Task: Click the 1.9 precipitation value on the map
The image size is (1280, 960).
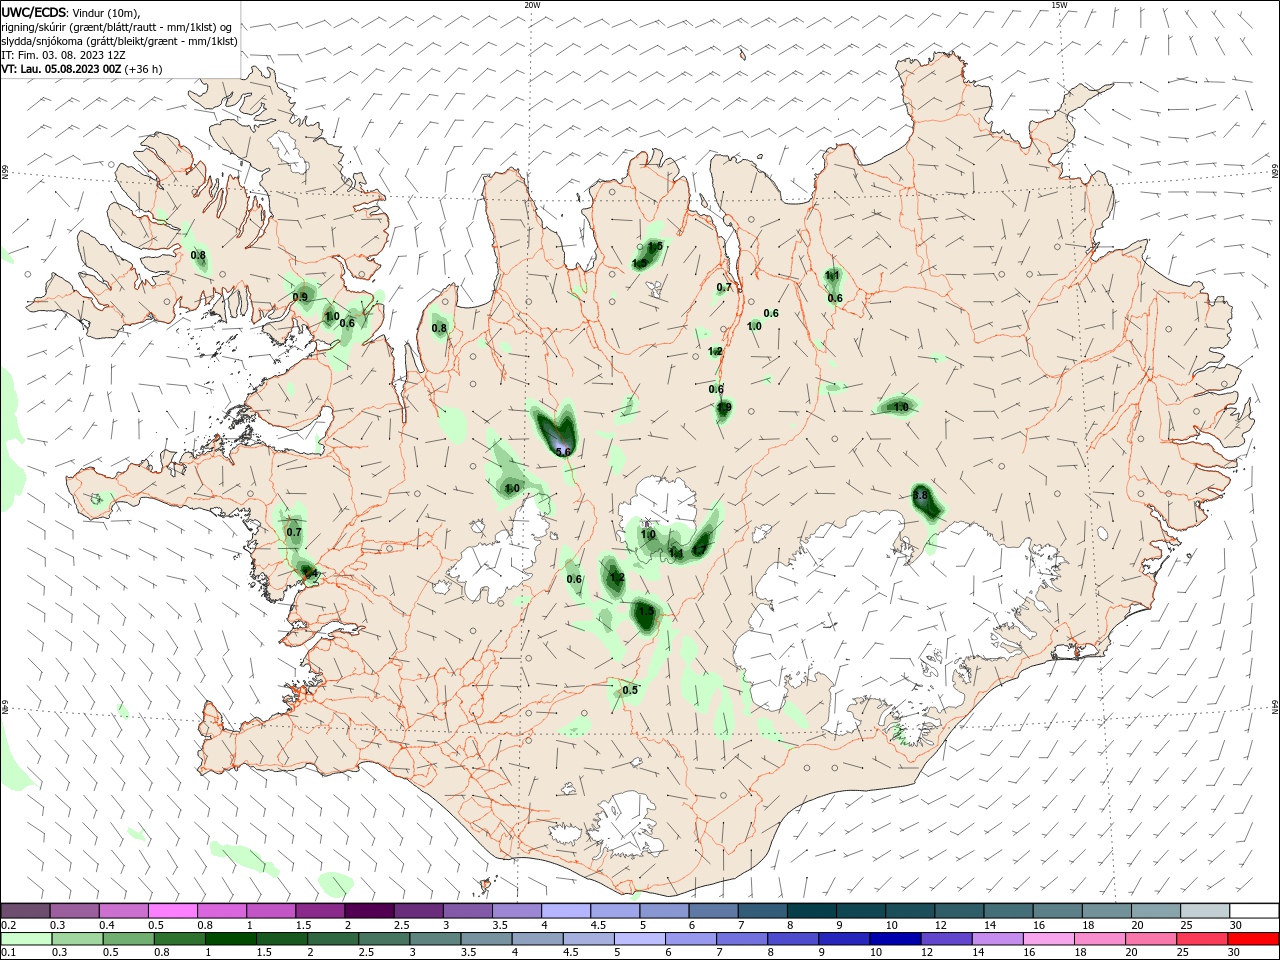Action: click(x=724, y=407)
